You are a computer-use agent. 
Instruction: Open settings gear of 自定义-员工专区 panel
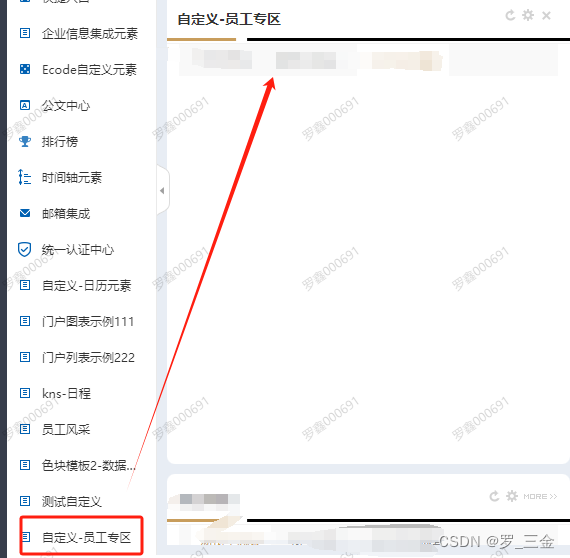point(528,15)
